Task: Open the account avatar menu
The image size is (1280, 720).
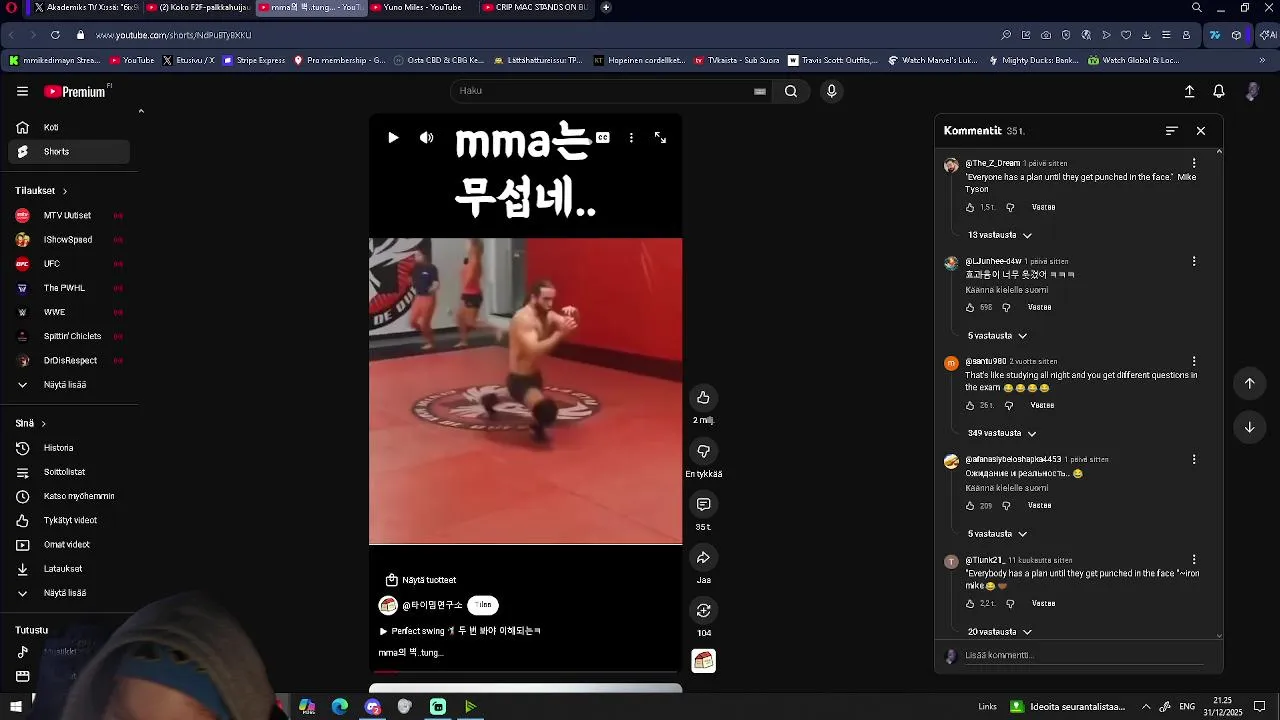Action: (1252, 91)
